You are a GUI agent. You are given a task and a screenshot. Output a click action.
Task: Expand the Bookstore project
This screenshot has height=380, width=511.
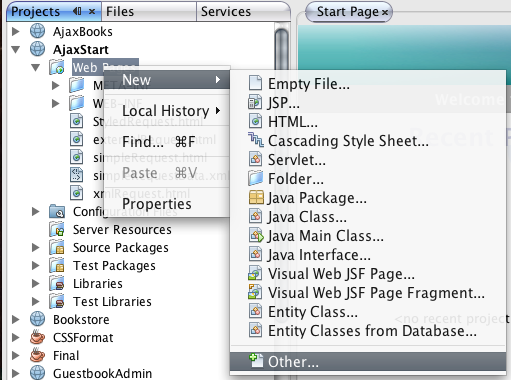[x=15, y=319]
